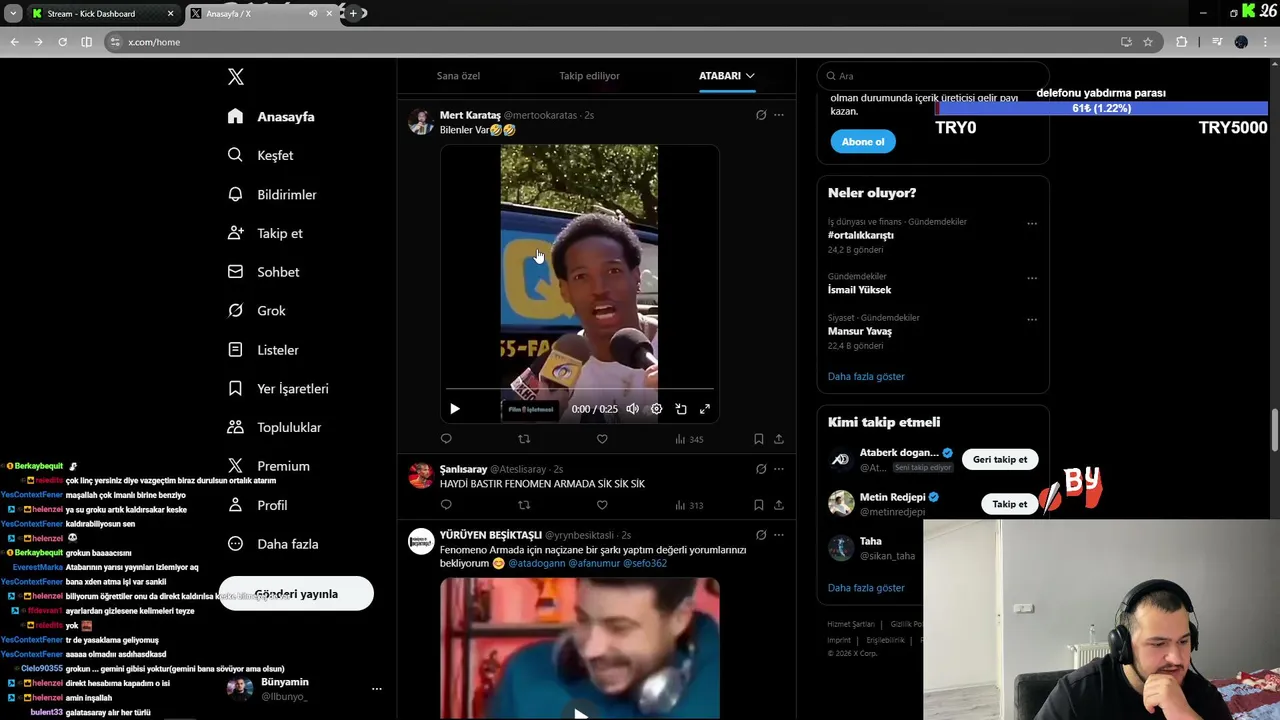
Task: Show more follow suggestions link
Action: pos(866,588)
